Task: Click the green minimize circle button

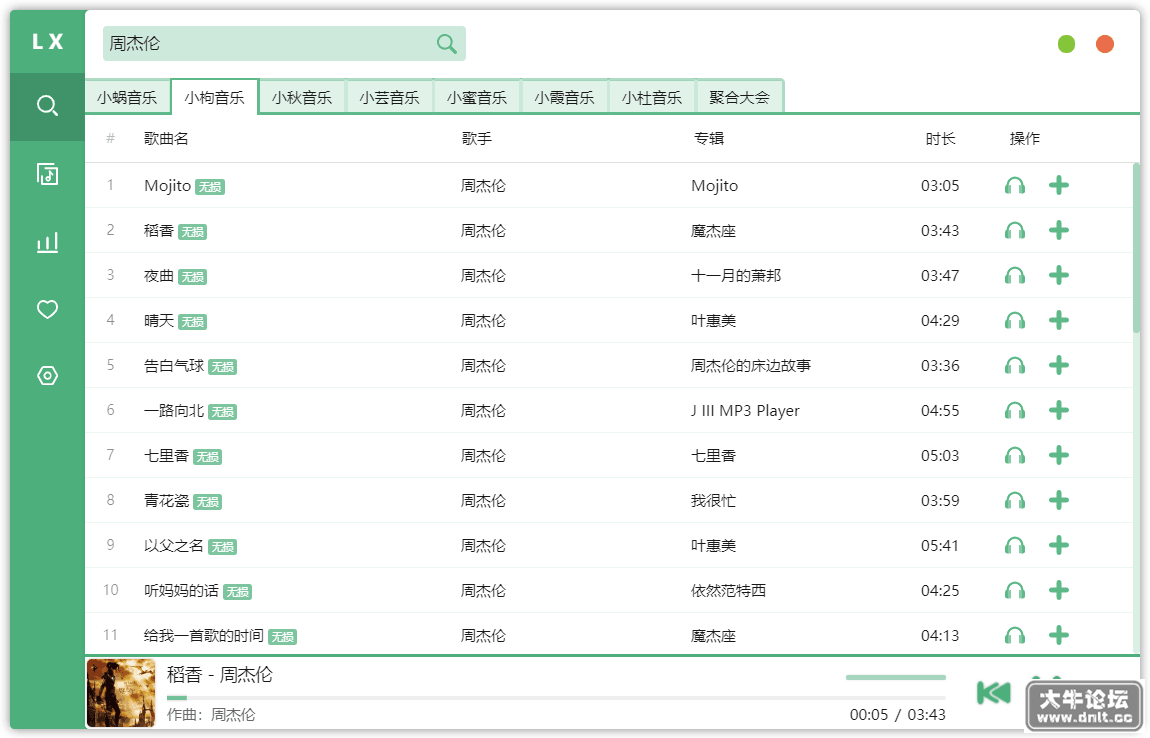Action: (x=1066, y=44)
